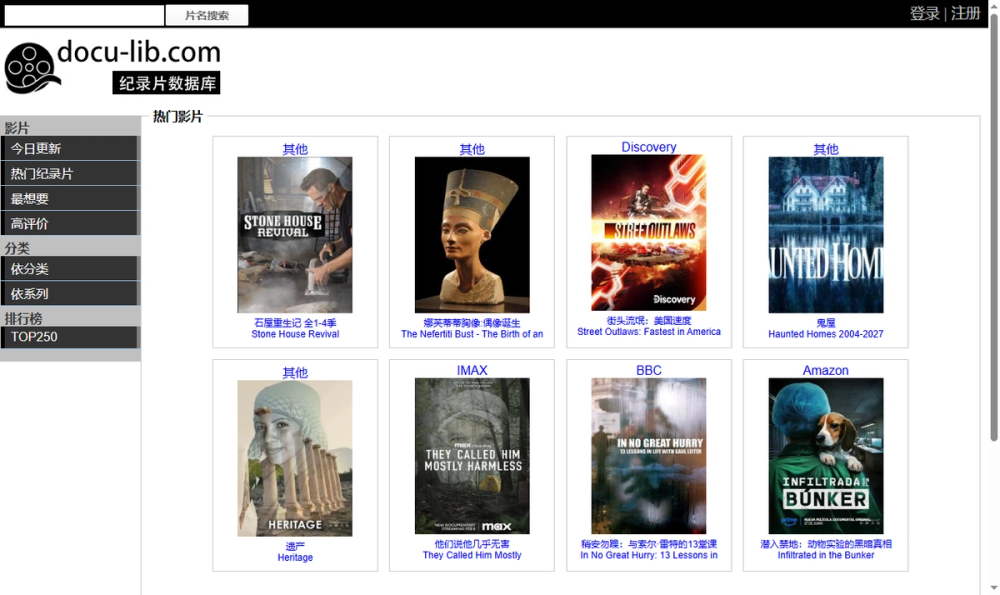Click the vertical page scrollbar thumb
The height and width of the screenshot is (595, 1000).
pyautogui.click(x=994, y=226)
